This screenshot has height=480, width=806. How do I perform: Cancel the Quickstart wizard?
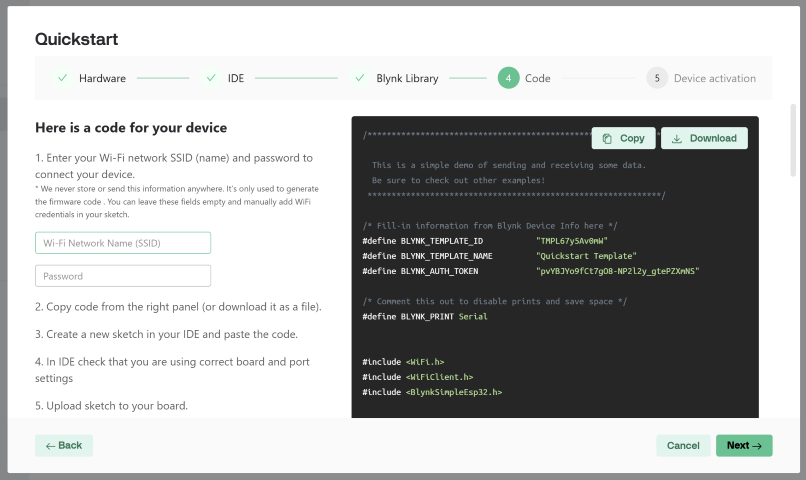click(683, 446)
